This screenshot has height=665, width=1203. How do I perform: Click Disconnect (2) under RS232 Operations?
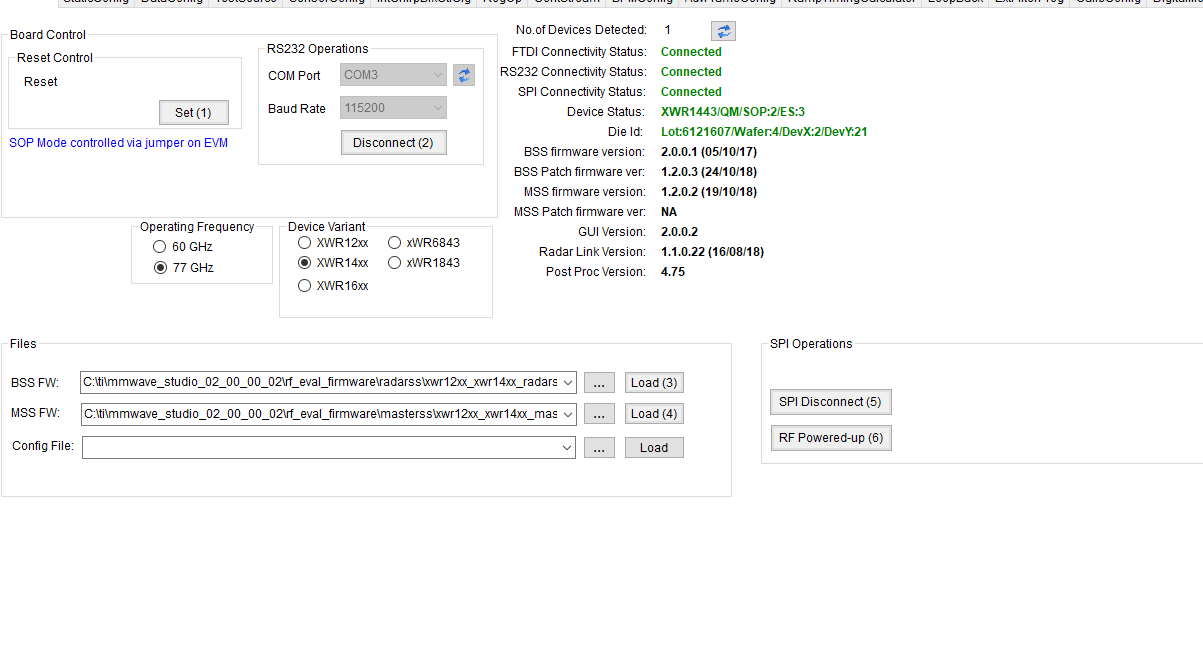(x=393, y=142)
